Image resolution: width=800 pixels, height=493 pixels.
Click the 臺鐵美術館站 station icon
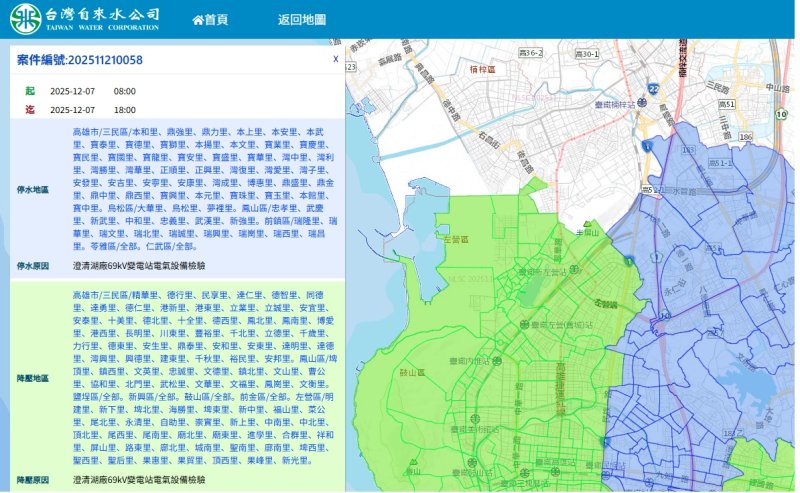[474, 418]
